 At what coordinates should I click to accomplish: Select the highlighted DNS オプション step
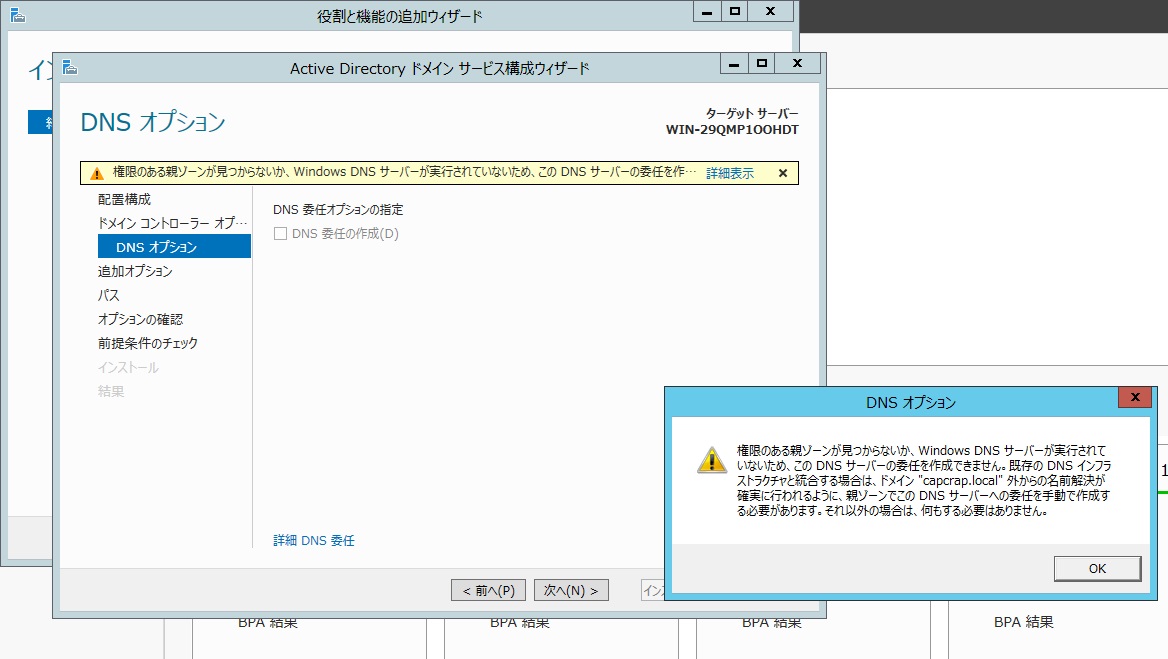coord(174,246)
